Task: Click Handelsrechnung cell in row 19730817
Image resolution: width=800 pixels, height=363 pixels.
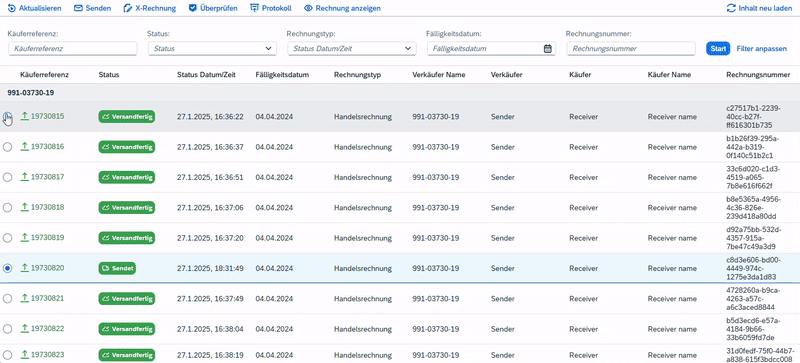Action: pos(363,177)
